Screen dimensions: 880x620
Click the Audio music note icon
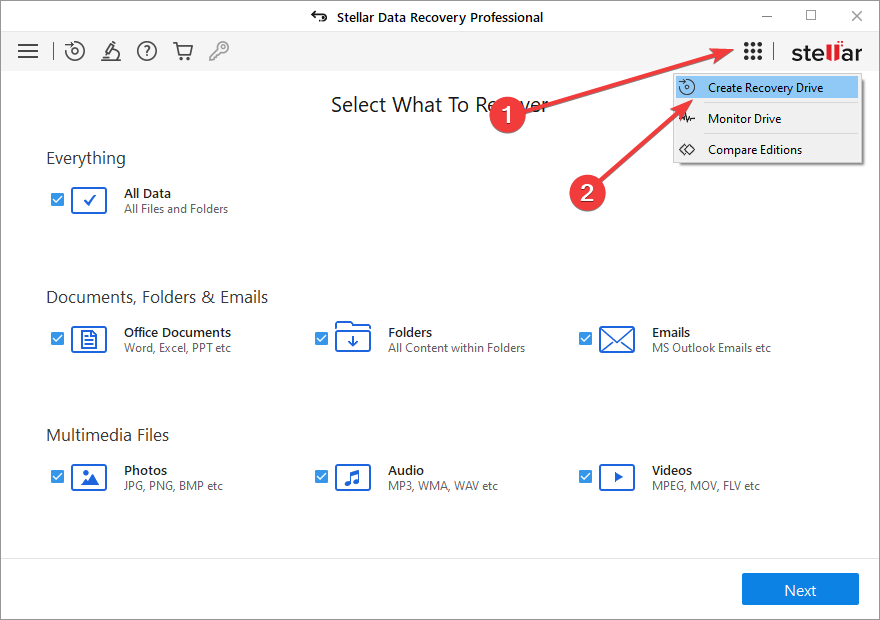[352, 477]
